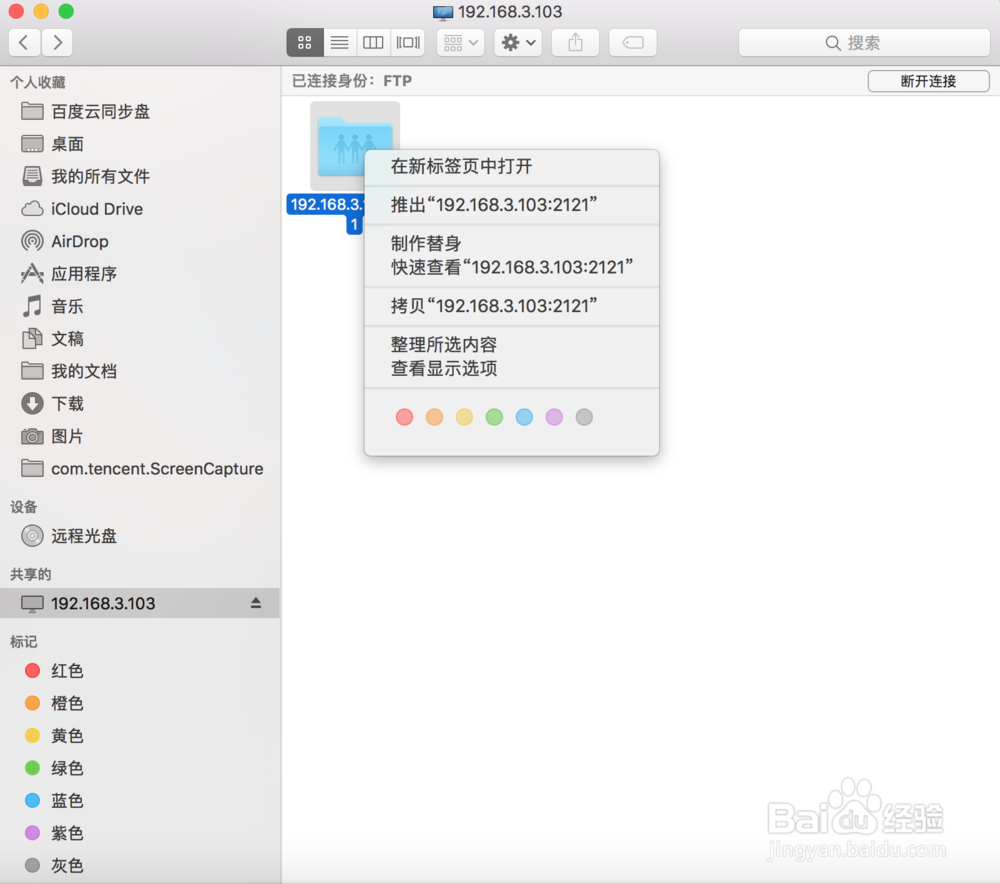
Task: Switch to icon view in the toolbar
Action: [305, 42]
